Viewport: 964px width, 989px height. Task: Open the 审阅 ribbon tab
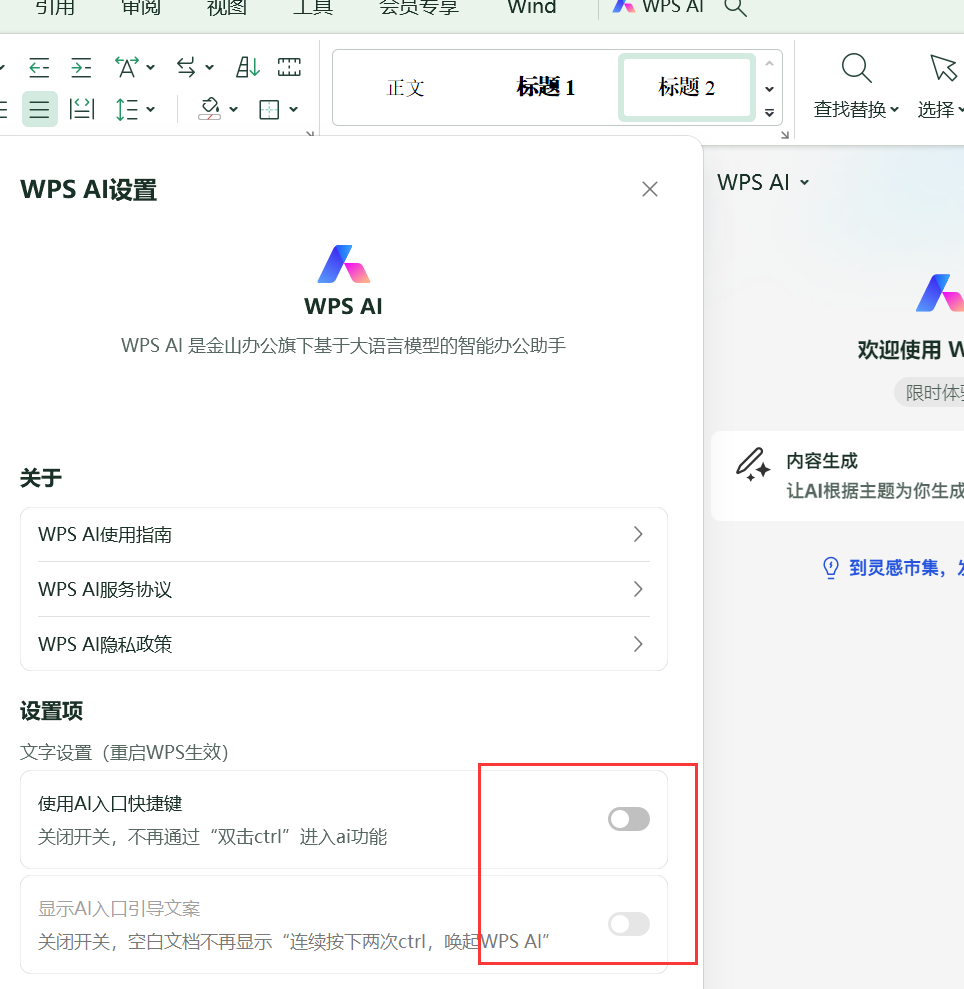click(x=141, y=8)
